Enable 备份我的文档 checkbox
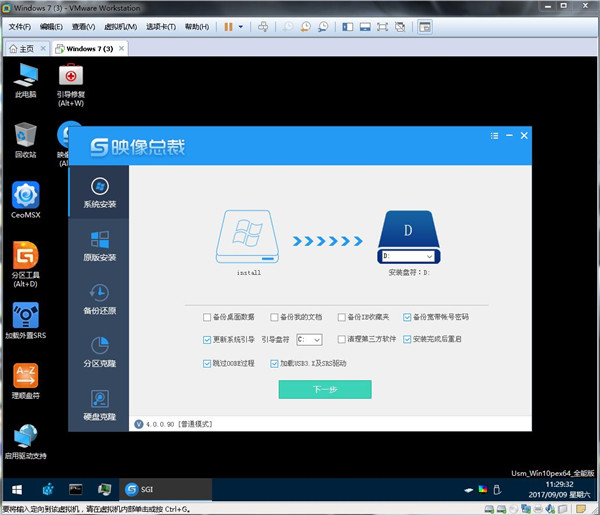The image size is (600, 515). click(x=274, y=317)
